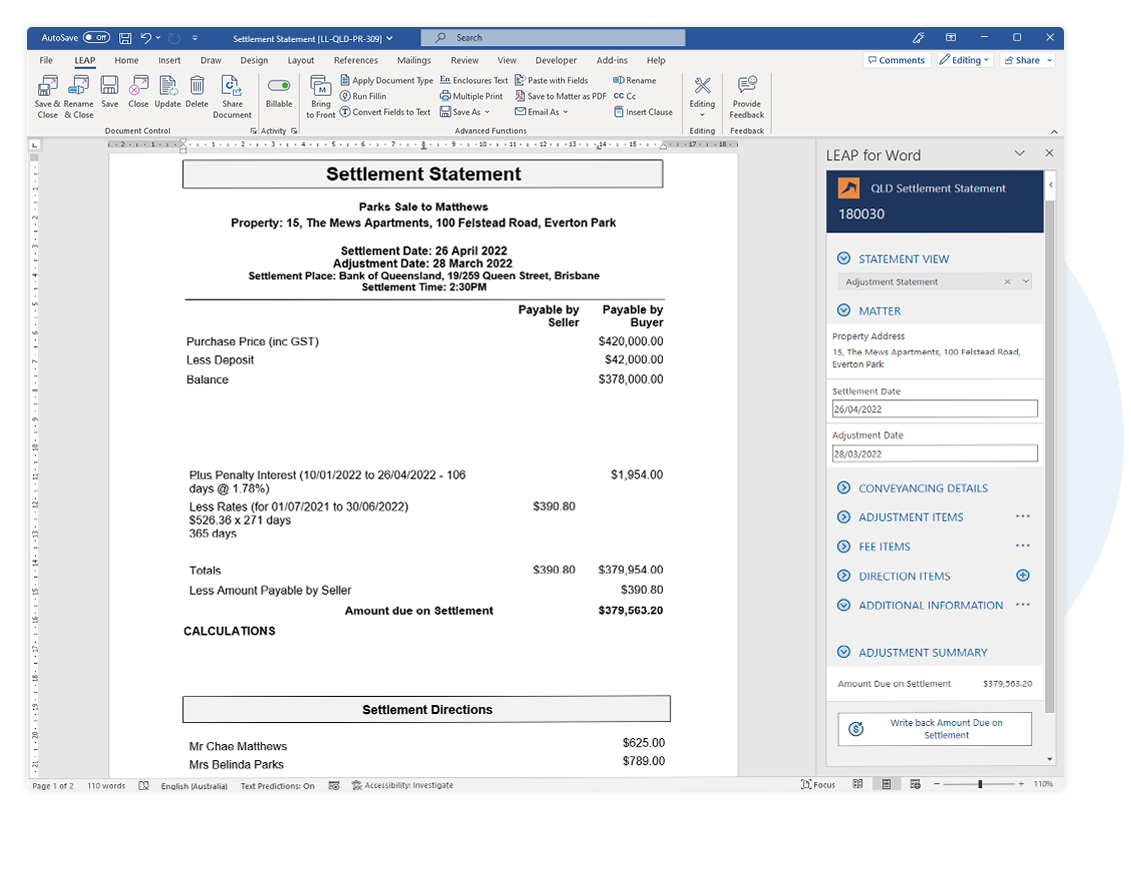Image resolution: width=1131 pixels, height=873 pixels.
Task: Open the File menu
Action: [46, 60]
